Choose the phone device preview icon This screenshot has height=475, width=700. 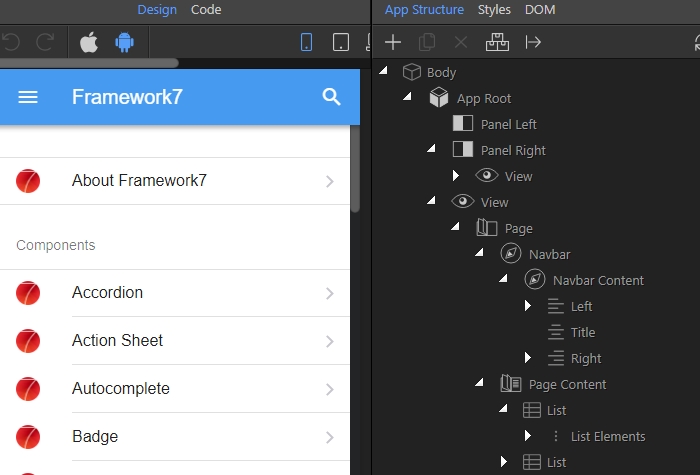[307, 42]
